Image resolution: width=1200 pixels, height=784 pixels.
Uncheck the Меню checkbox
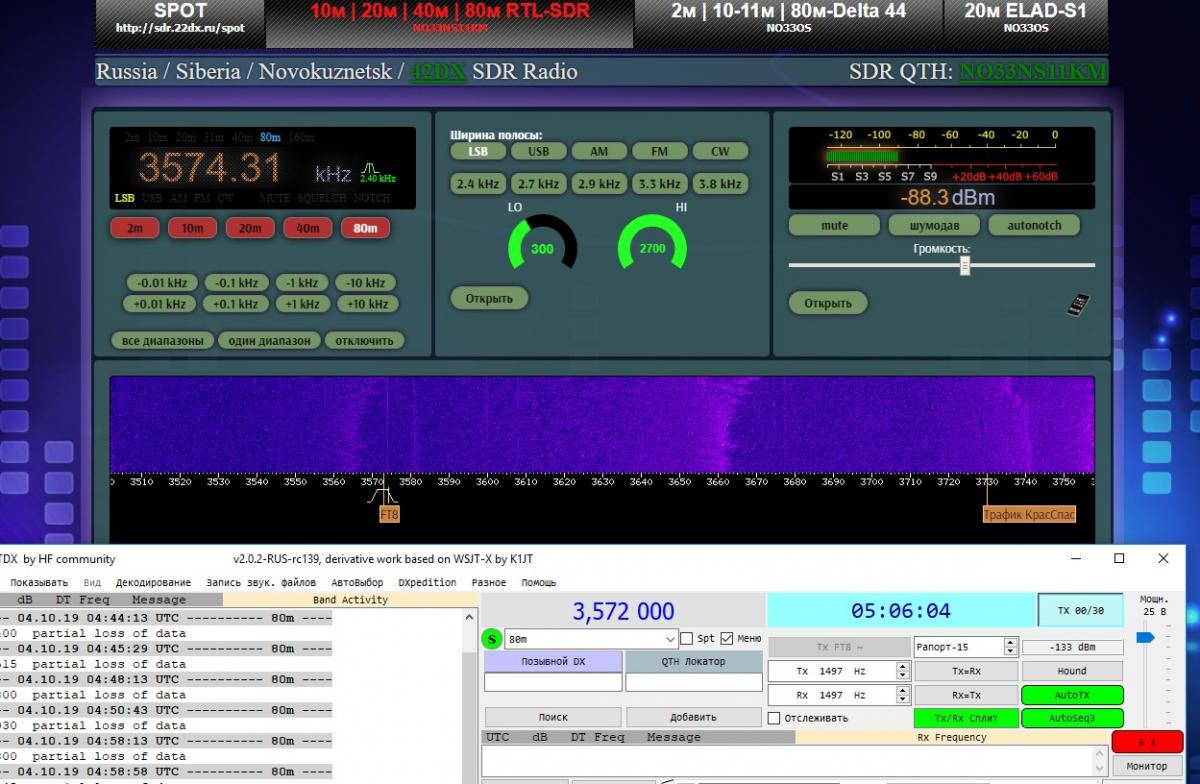[726, 639]
